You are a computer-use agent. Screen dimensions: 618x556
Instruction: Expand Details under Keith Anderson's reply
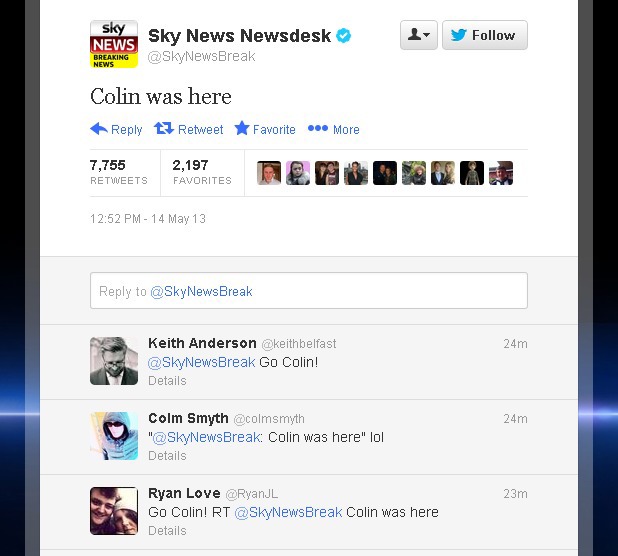pos(167,381)
